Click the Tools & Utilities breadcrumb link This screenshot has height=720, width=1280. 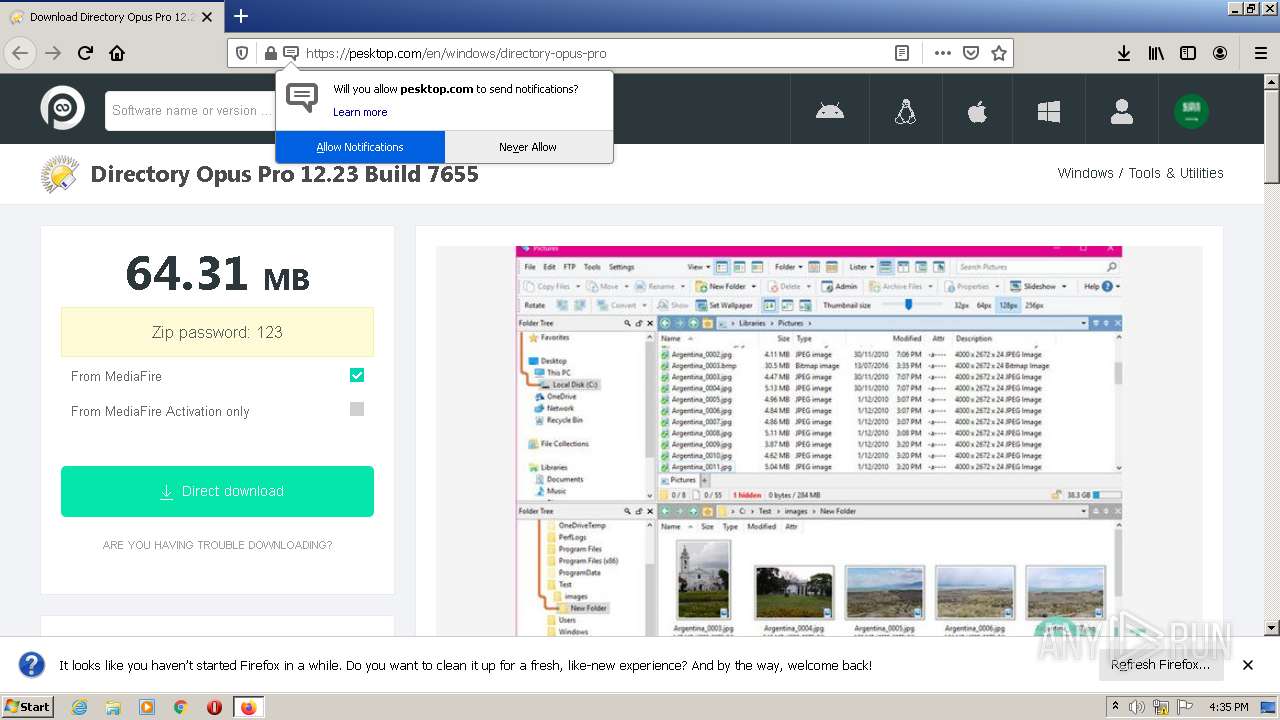pos(1176,173)
